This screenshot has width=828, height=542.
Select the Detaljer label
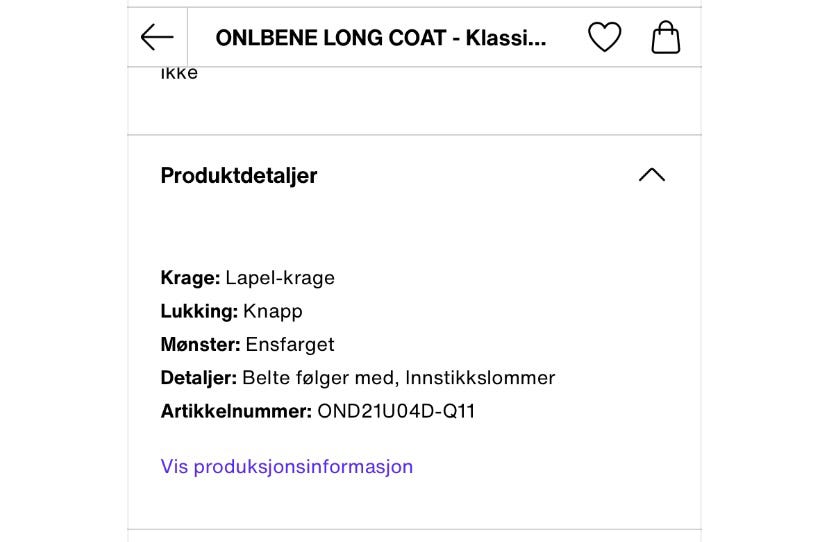pos(198,378)
